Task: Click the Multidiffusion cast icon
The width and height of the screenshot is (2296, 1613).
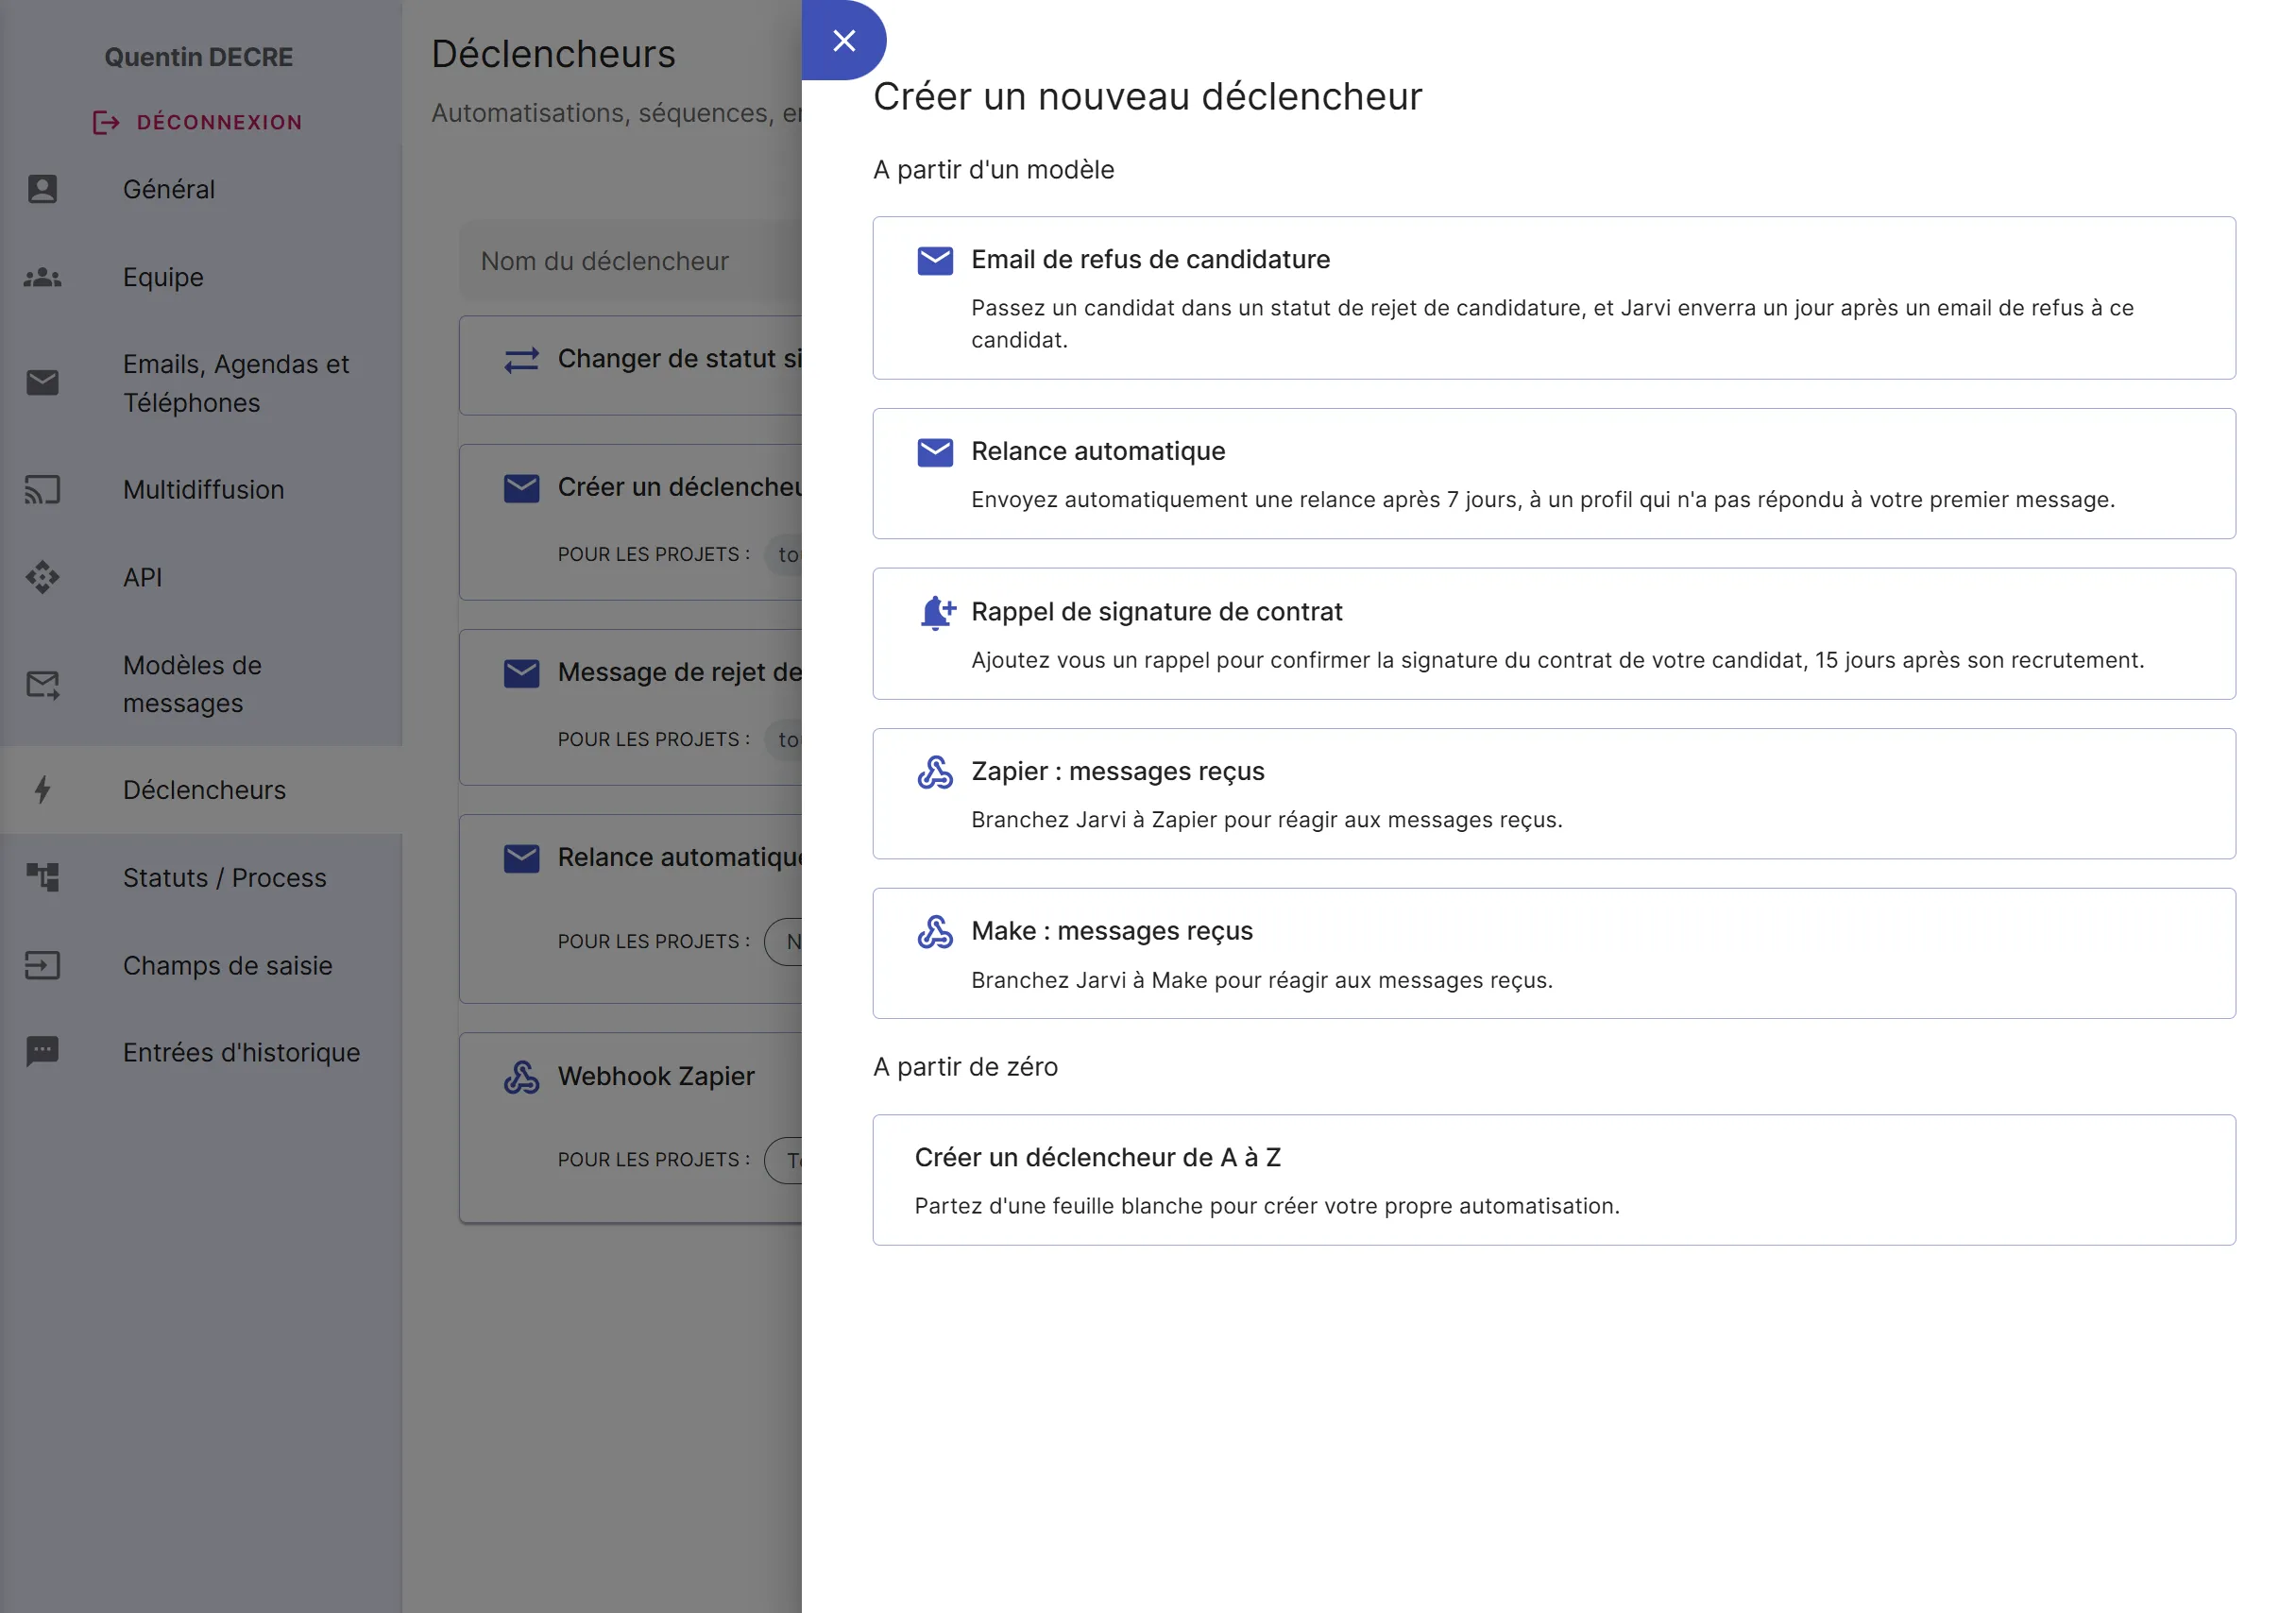Action: pos(42,489)
